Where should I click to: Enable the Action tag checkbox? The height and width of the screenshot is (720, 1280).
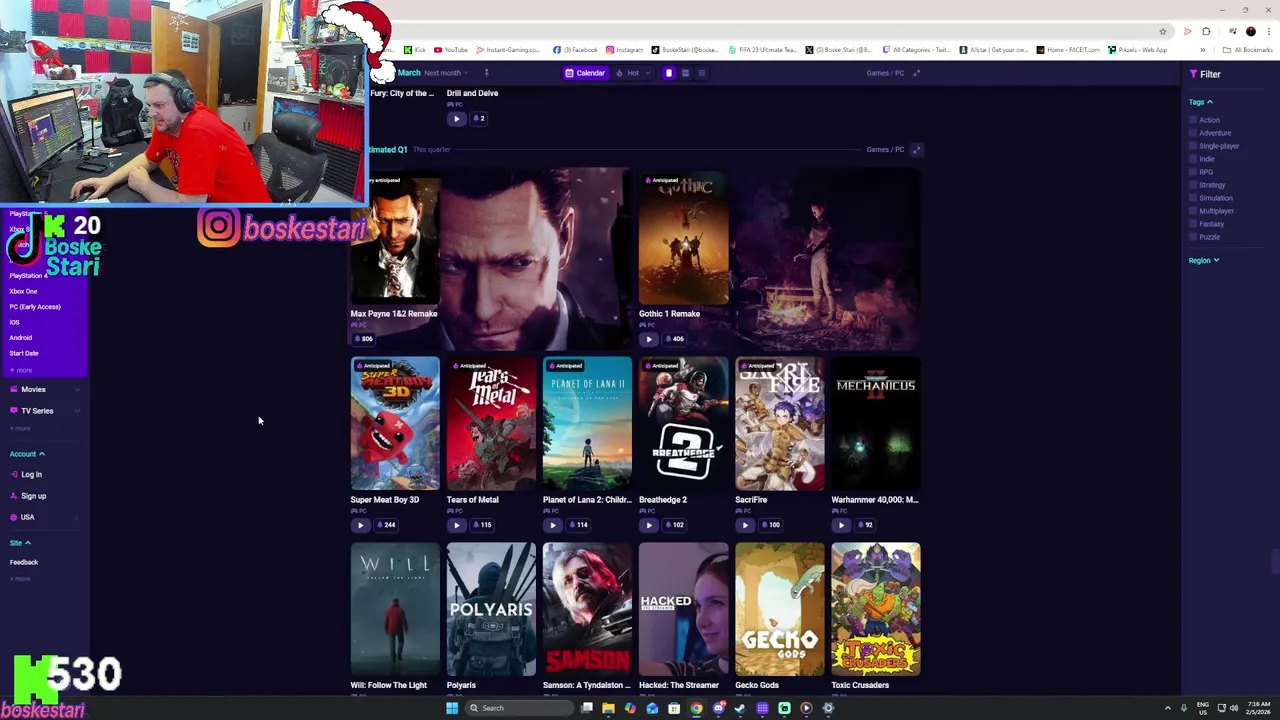point(1193,120)
